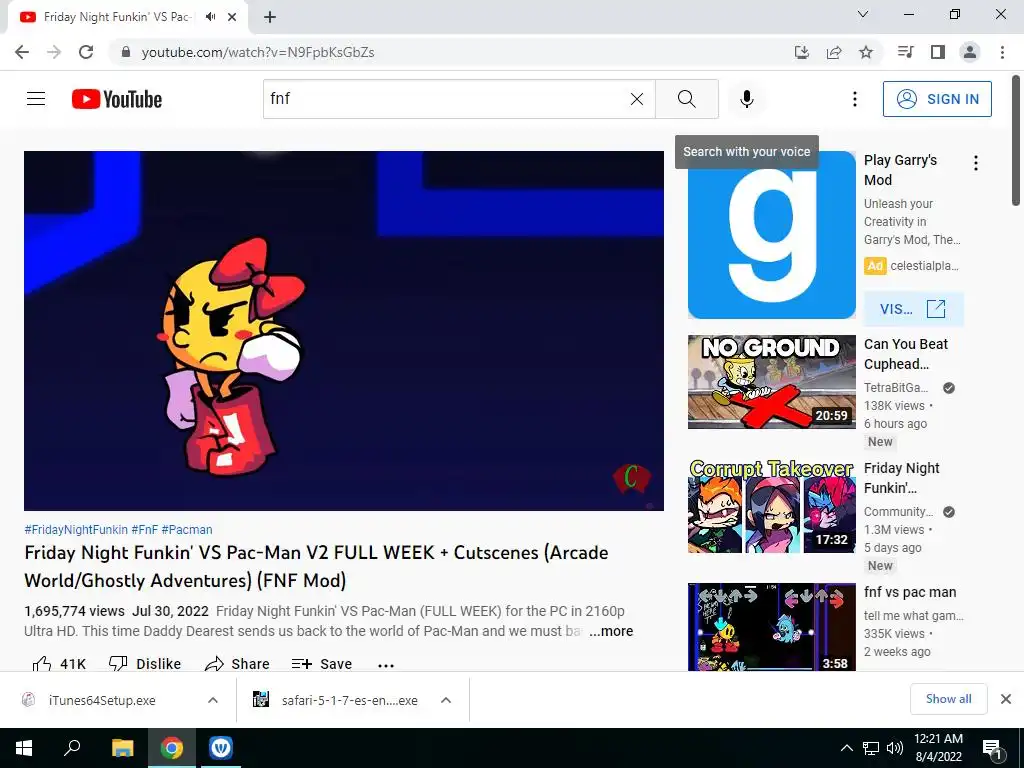
Task: Expand the iTunes64Setup.exe download options chevron
Action: tap(213, 700)
